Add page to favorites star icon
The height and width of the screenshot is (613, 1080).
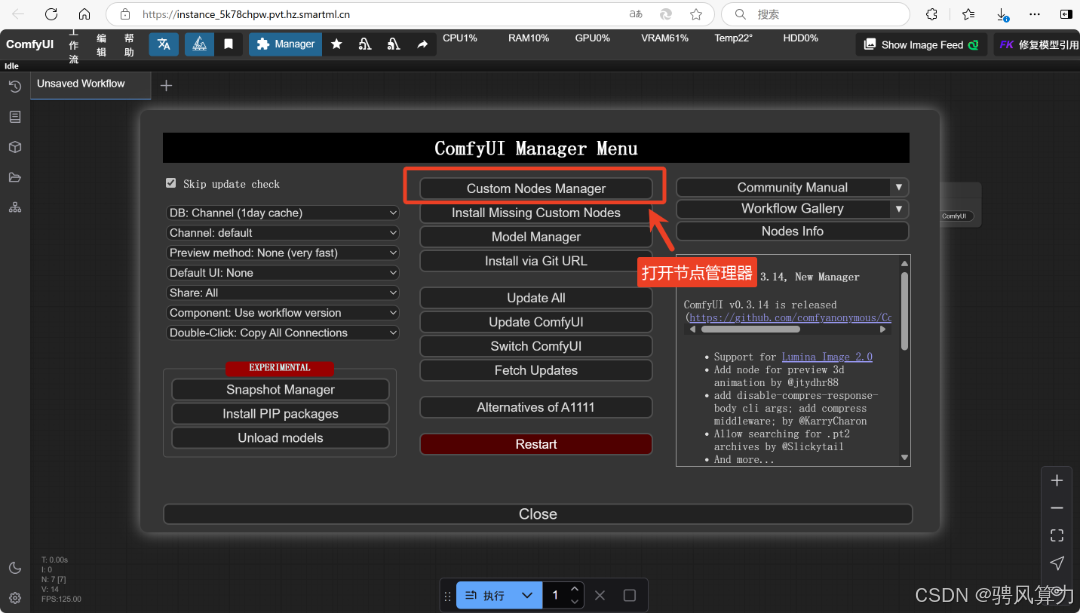[x=696, y=14]
